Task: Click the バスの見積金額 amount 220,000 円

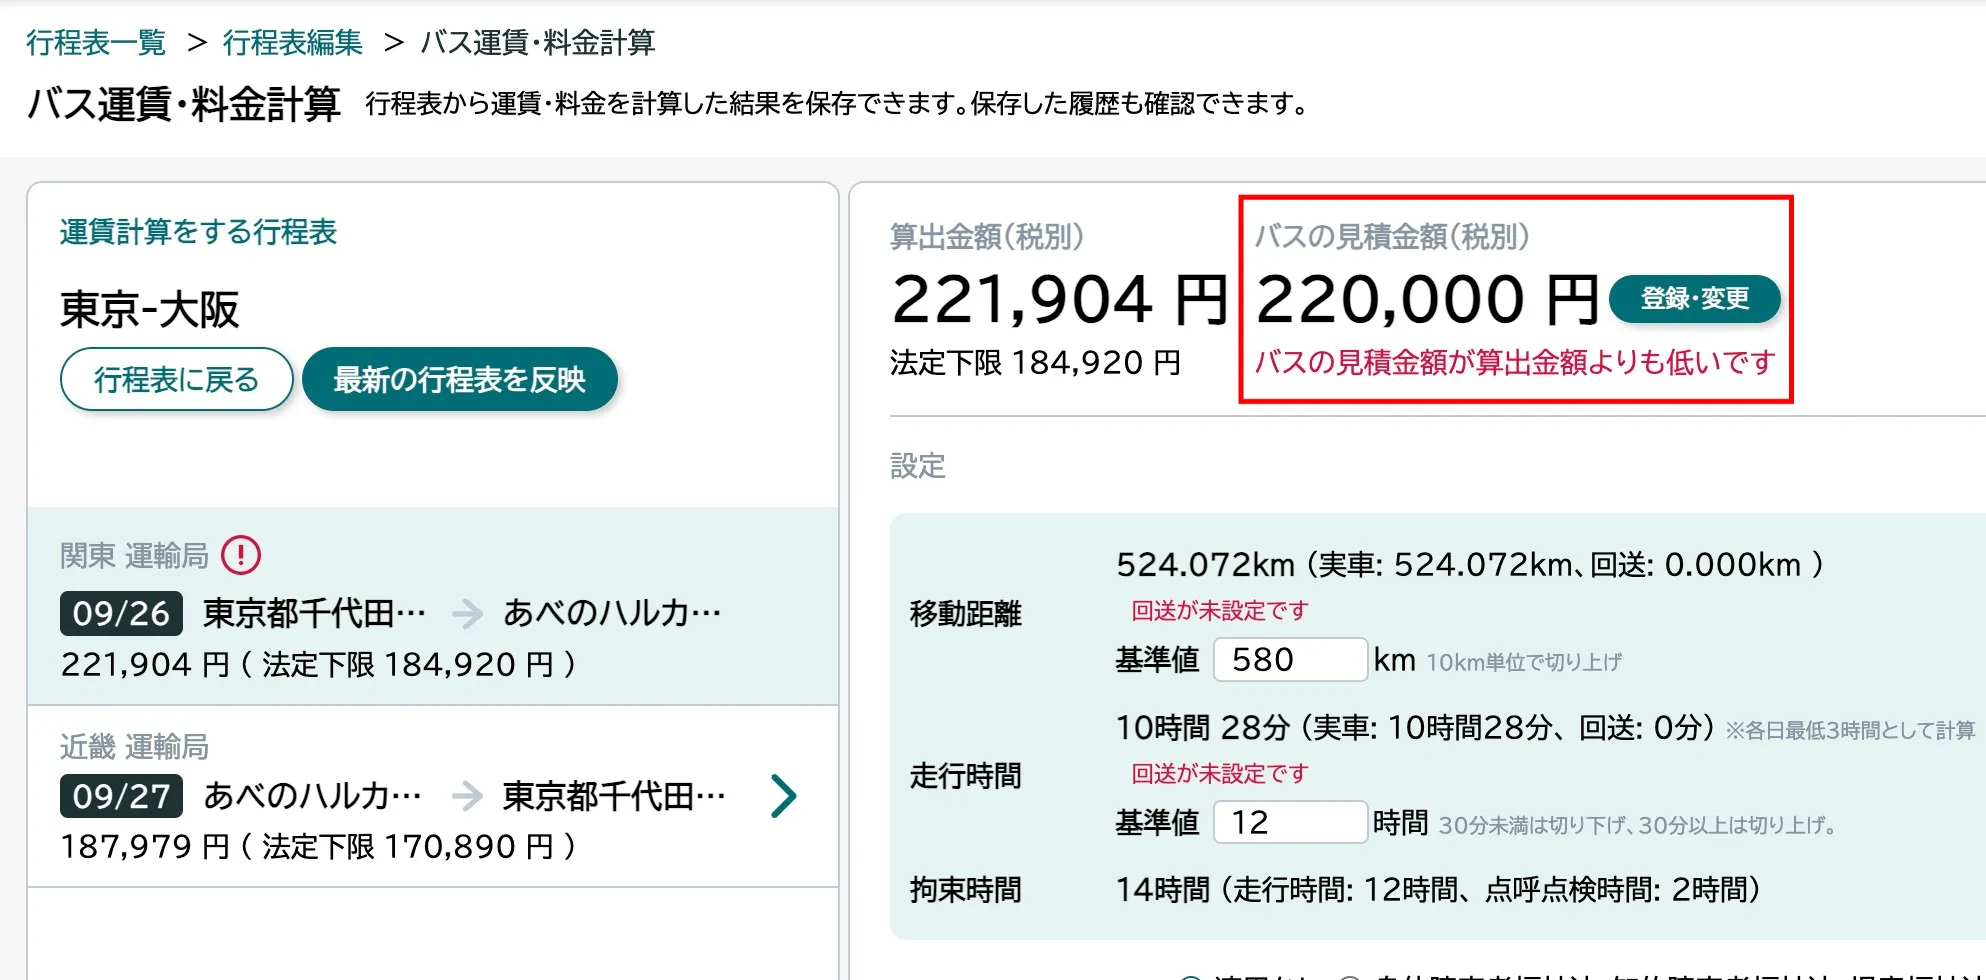Action: click(1424, 297)
